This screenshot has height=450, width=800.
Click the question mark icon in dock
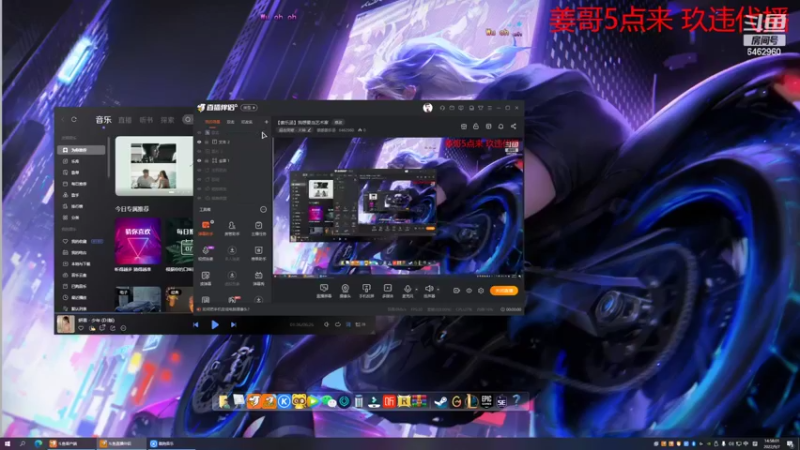516,401
